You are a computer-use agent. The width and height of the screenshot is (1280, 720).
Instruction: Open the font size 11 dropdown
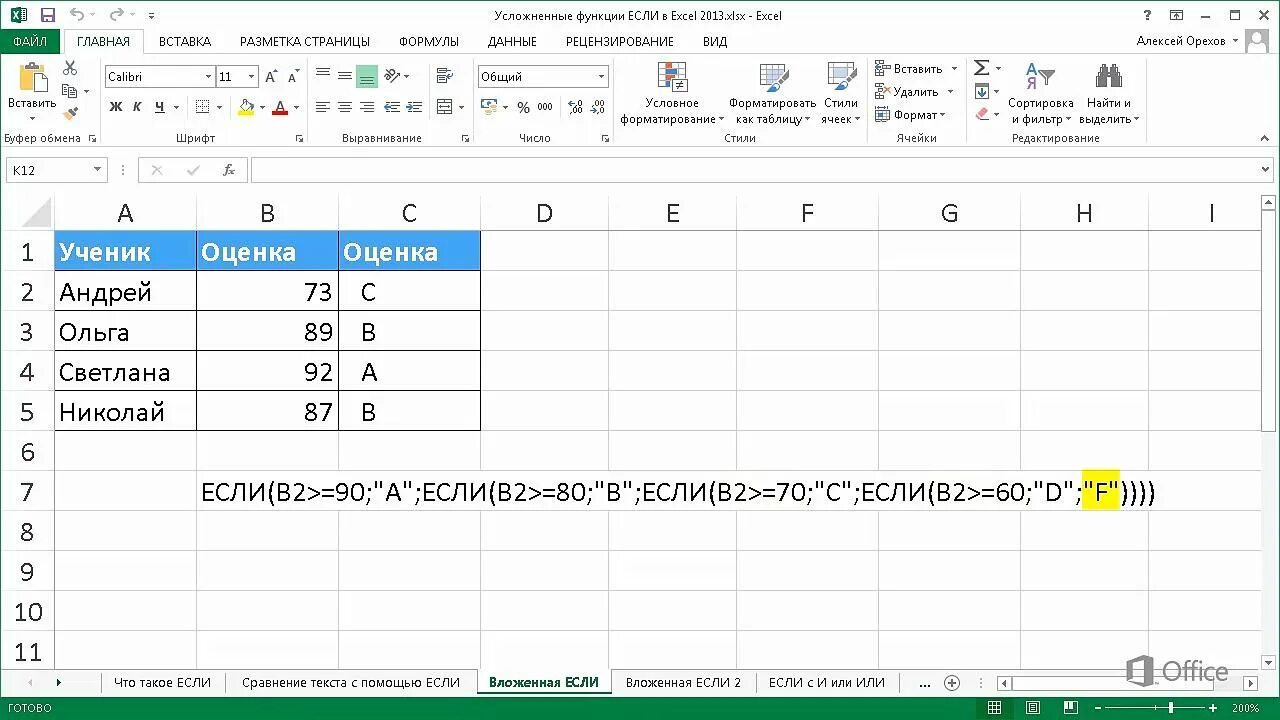pyautogui.click(x=251, y=77)
